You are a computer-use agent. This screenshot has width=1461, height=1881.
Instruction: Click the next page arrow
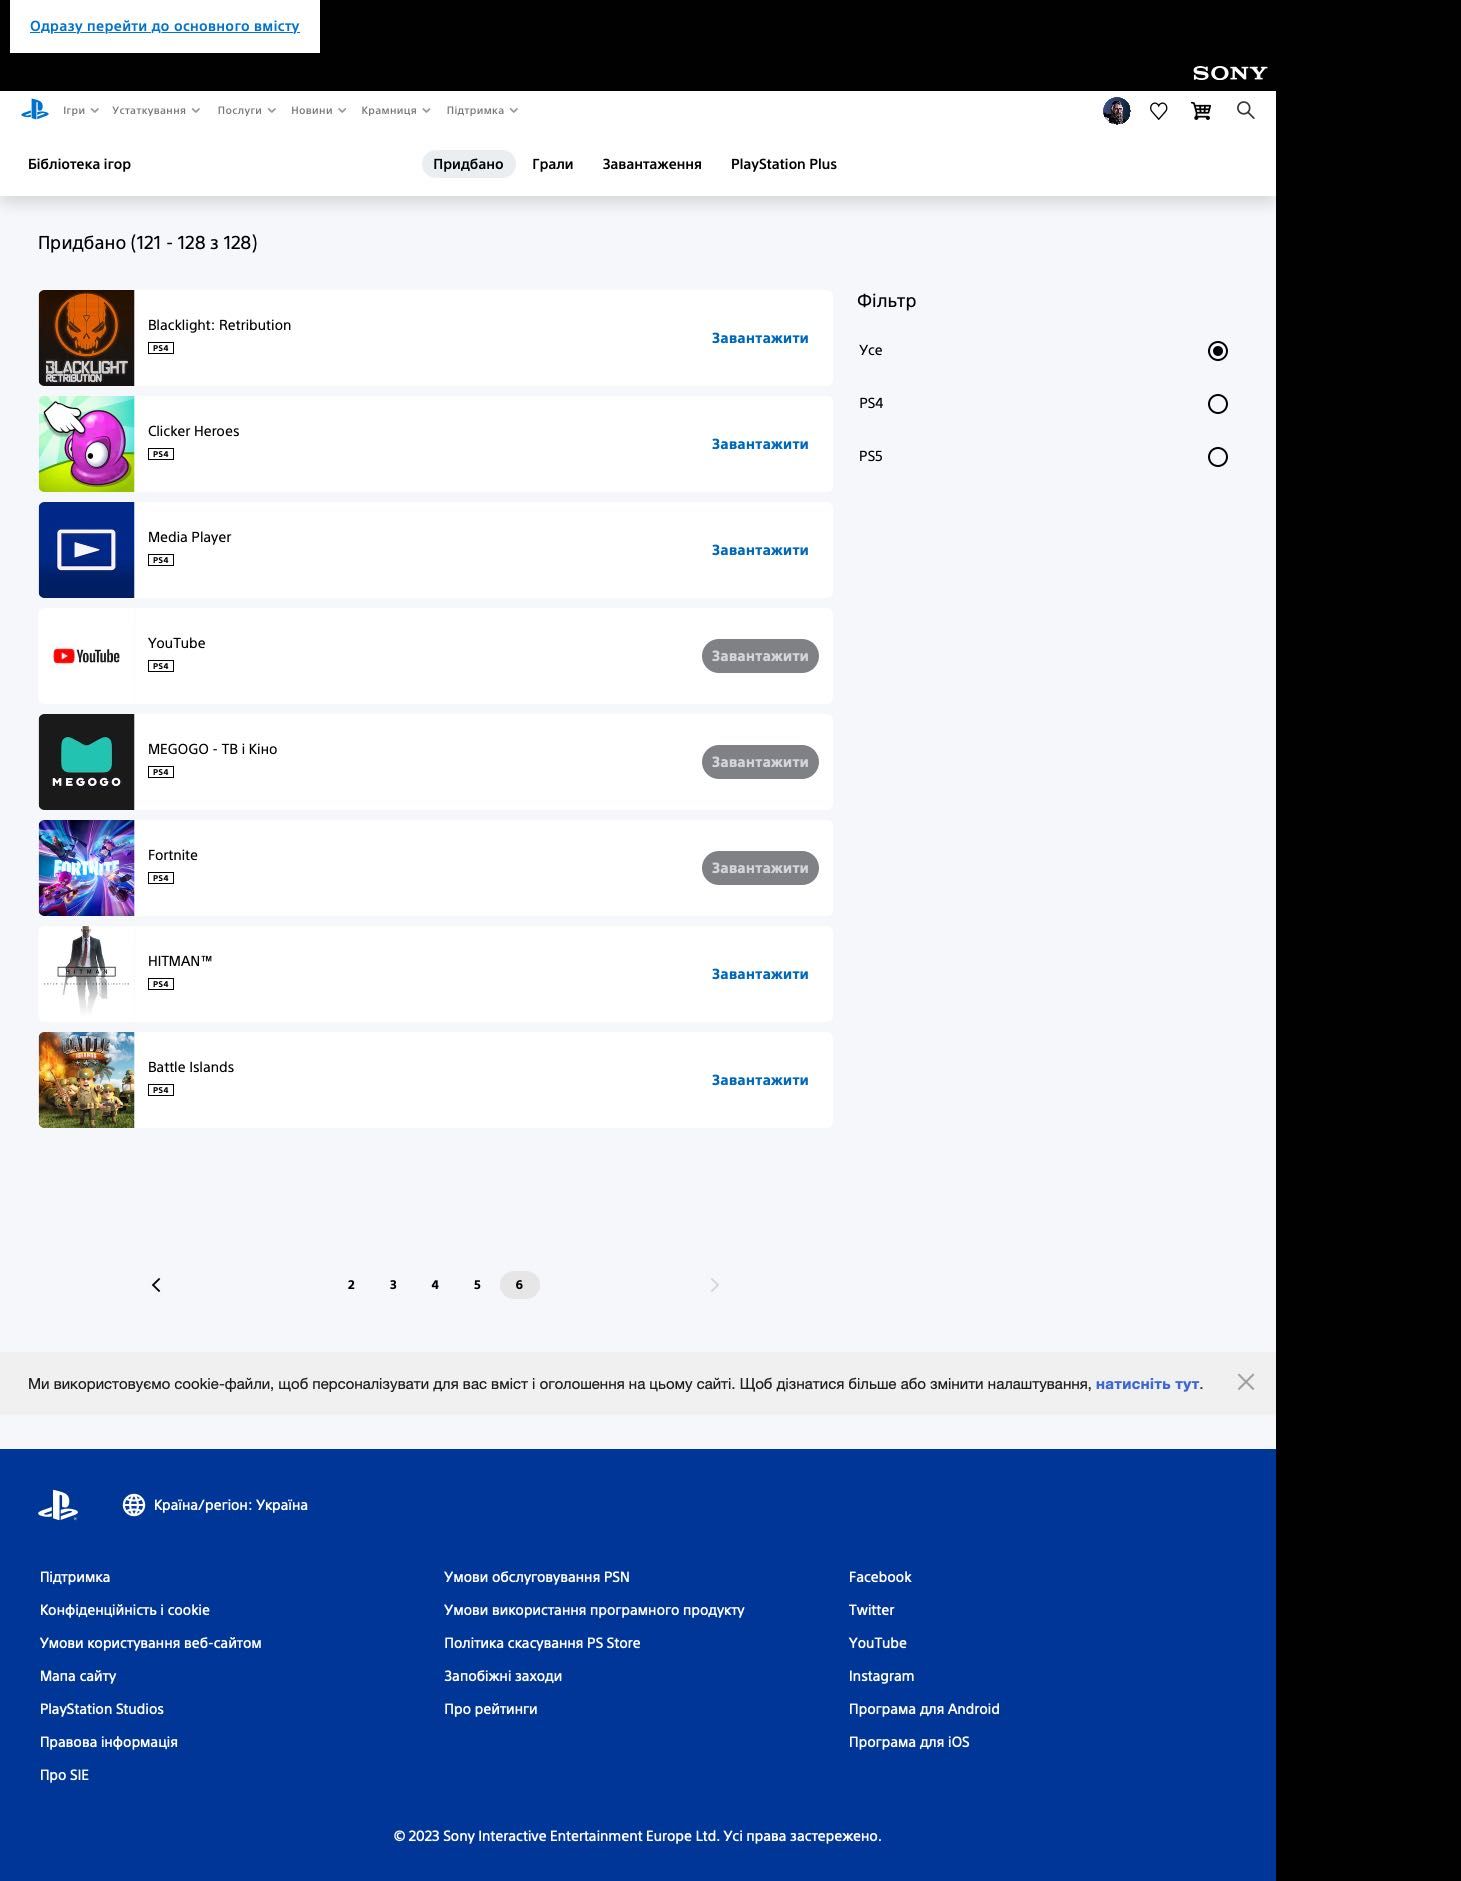pyautogui.click(x=714, y=1285)
